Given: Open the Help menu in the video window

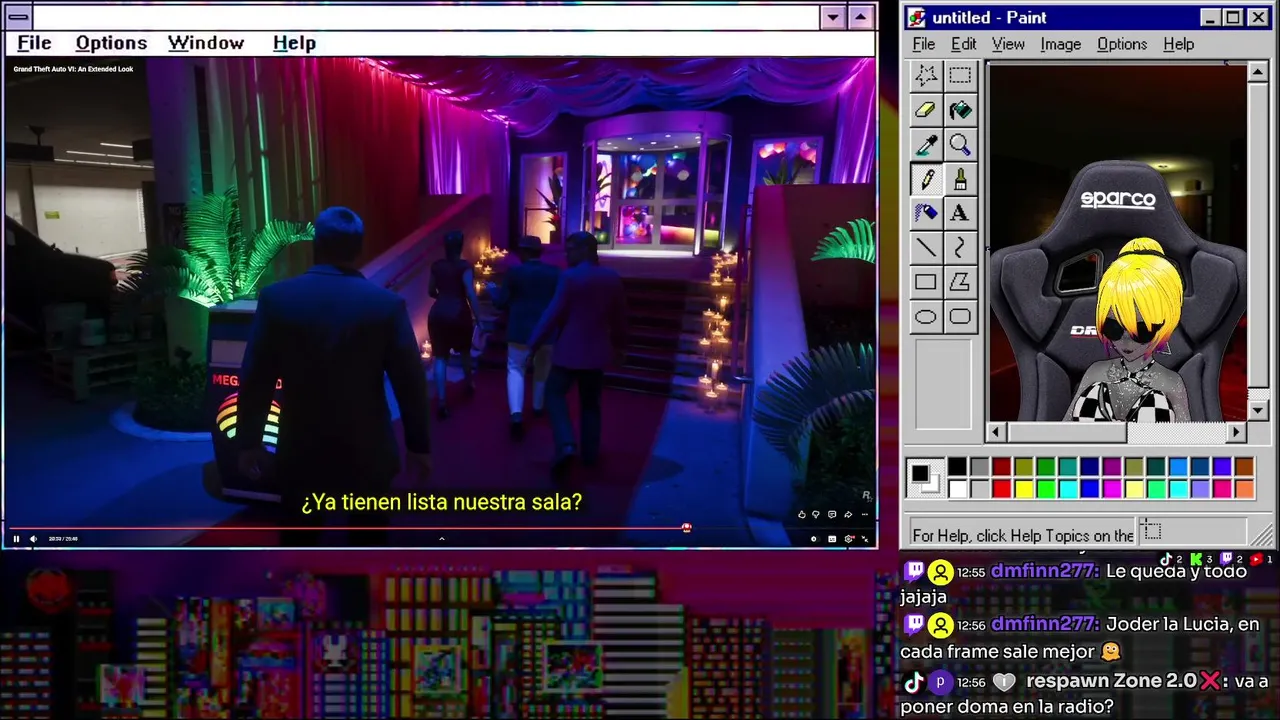Looking at the screenshot, I should click(x=294, y=43).
